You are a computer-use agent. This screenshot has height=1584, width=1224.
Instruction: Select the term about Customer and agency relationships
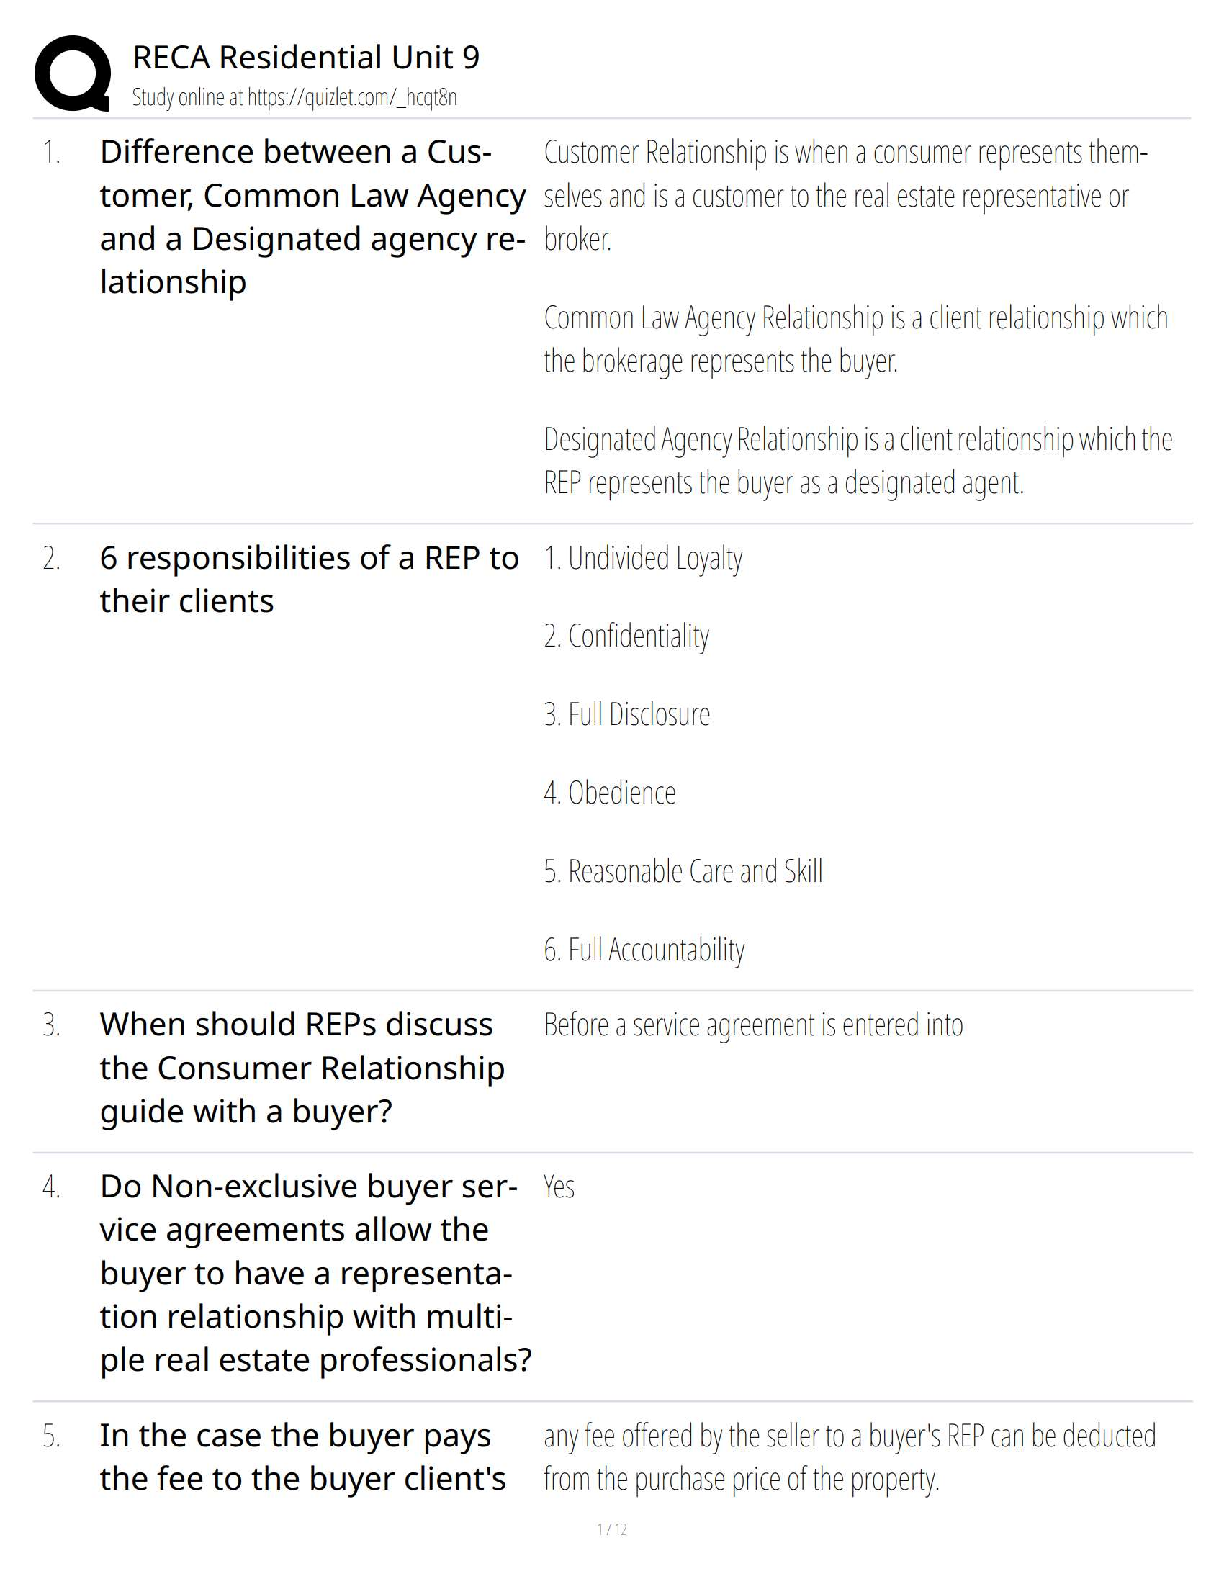311,217
